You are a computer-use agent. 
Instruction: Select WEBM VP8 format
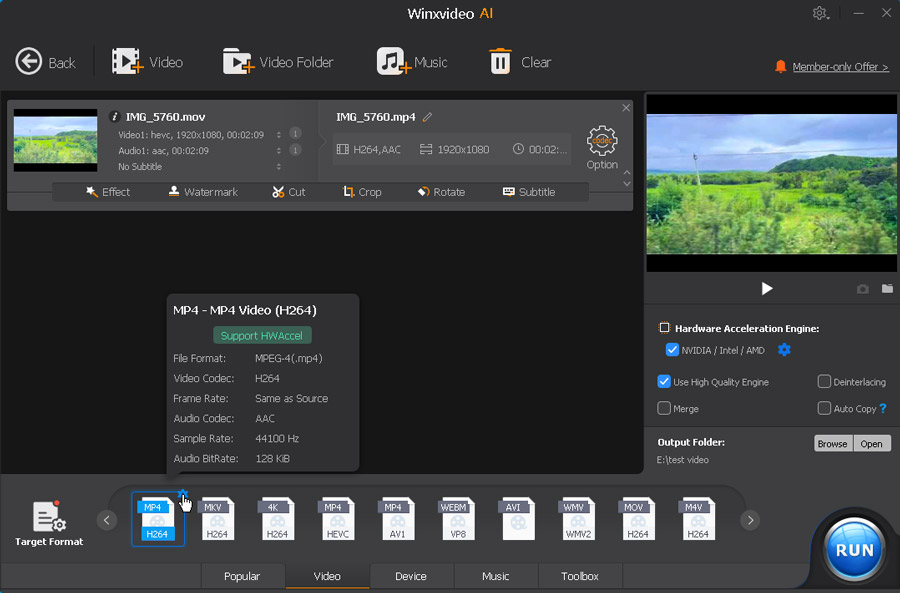point(457,520)
